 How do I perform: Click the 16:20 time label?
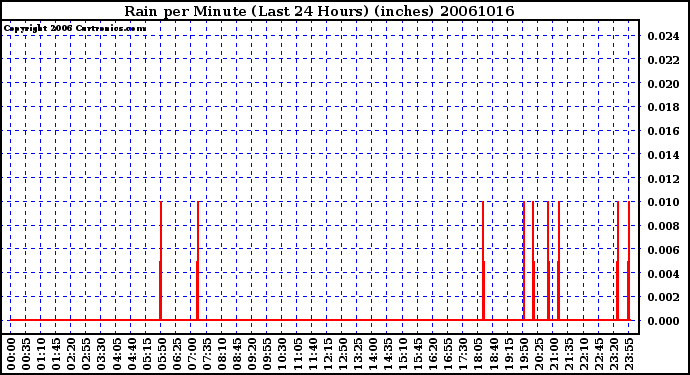(x=432, y=354)
